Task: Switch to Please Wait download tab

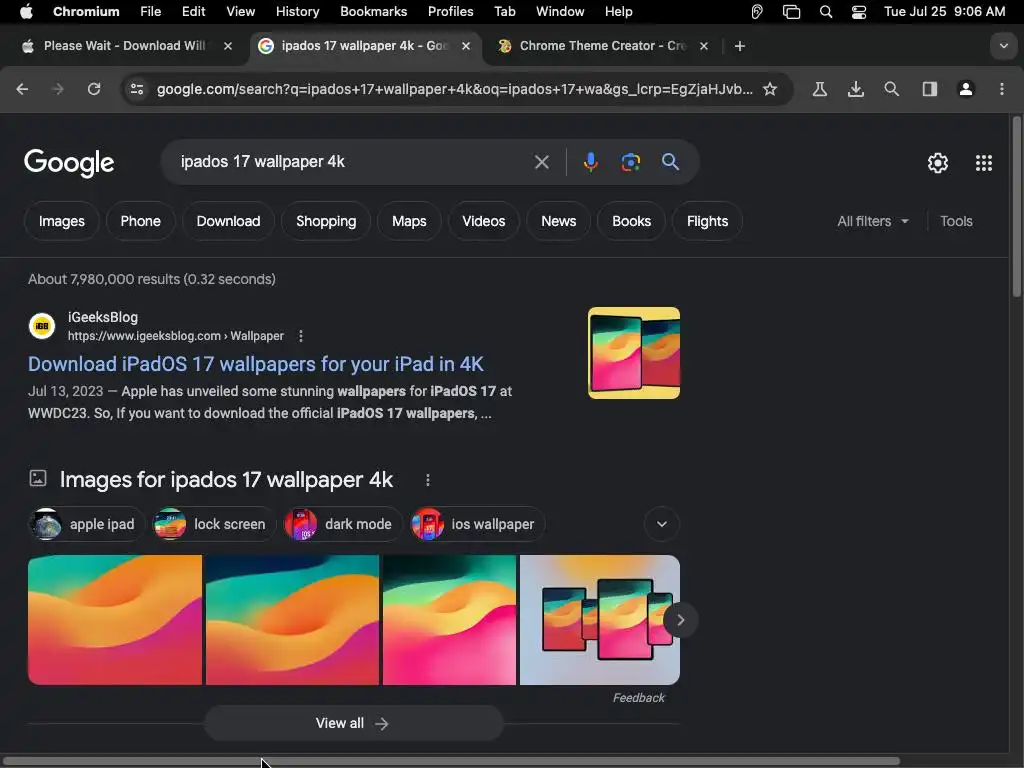Action: [124, 46]
